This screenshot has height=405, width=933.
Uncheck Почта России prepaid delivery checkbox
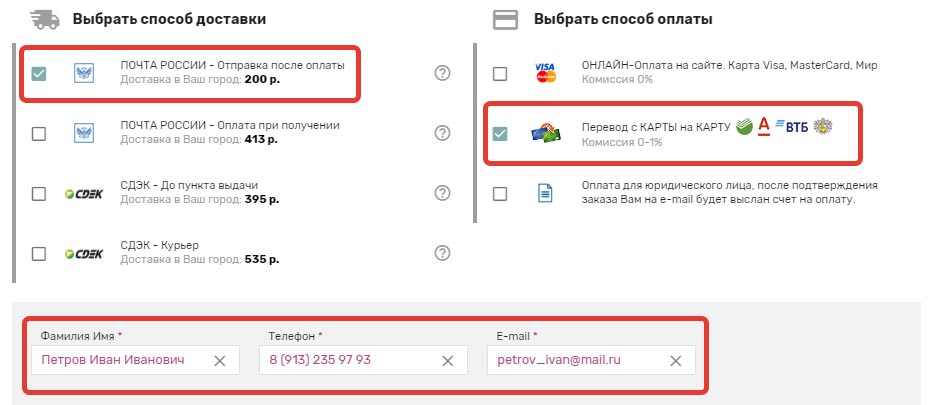39,74
